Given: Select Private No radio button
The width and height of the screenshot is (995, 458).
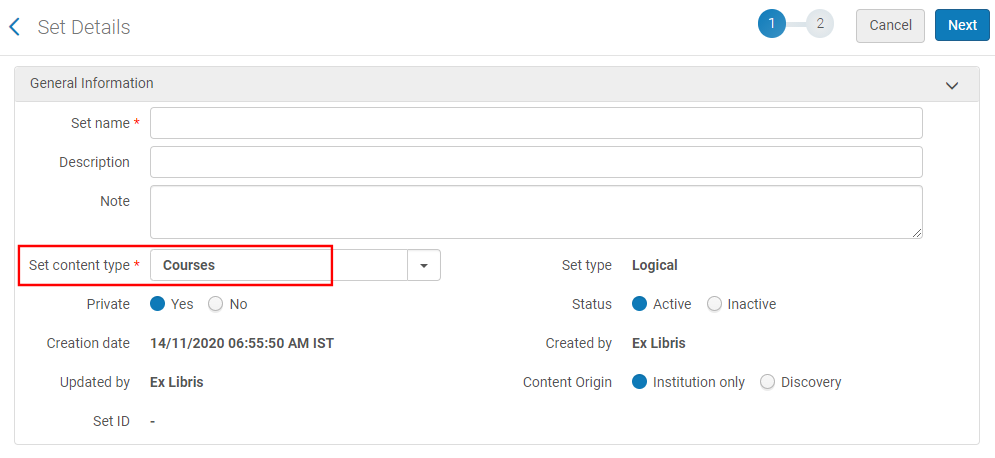Looking at the screenshot, I should point(215,304).
